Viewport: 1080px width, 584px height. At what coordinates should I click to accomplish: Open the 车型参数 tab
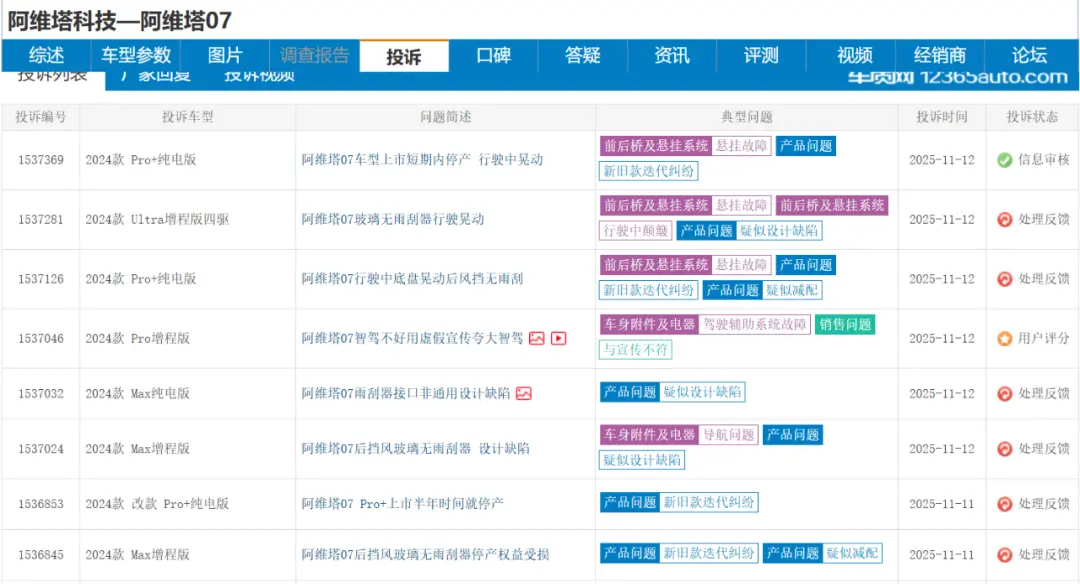point(136,56)
